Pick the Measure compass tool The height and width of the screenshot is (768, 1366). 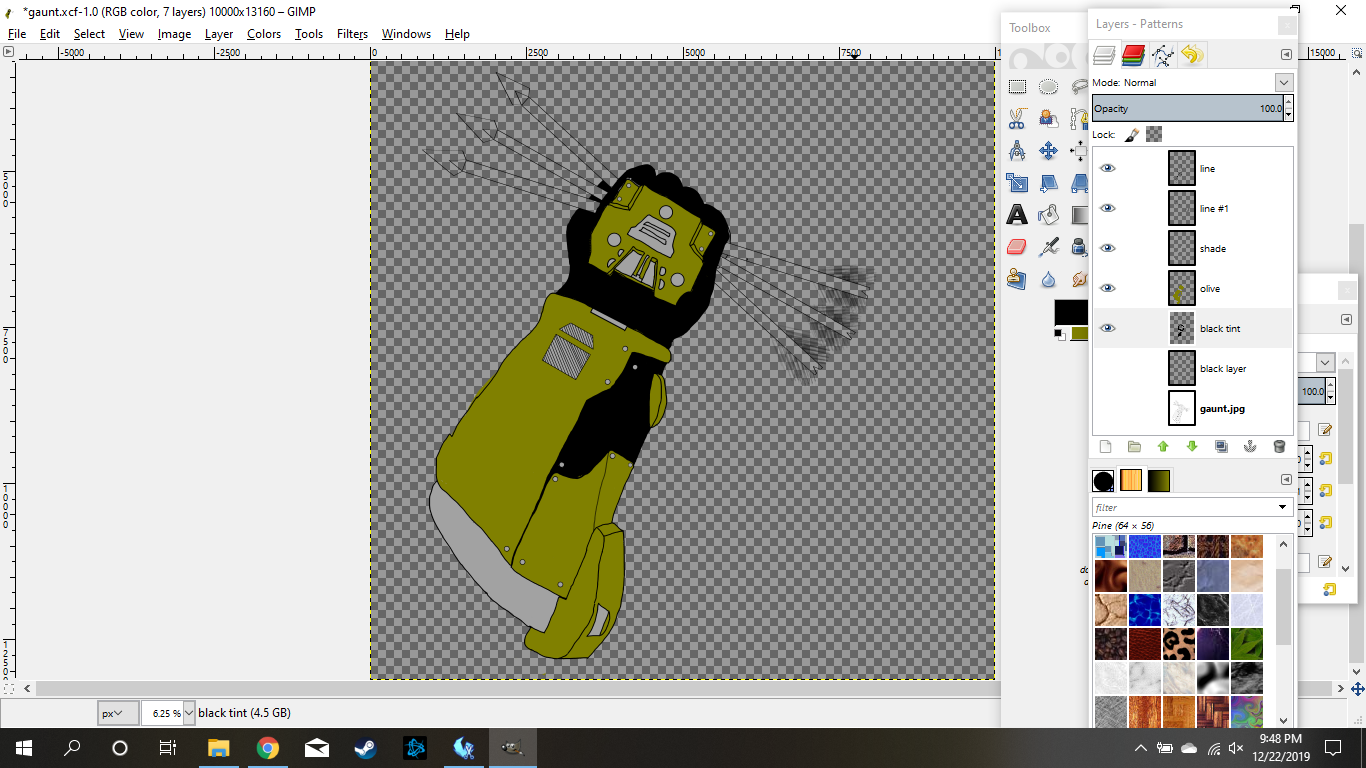1017,151
